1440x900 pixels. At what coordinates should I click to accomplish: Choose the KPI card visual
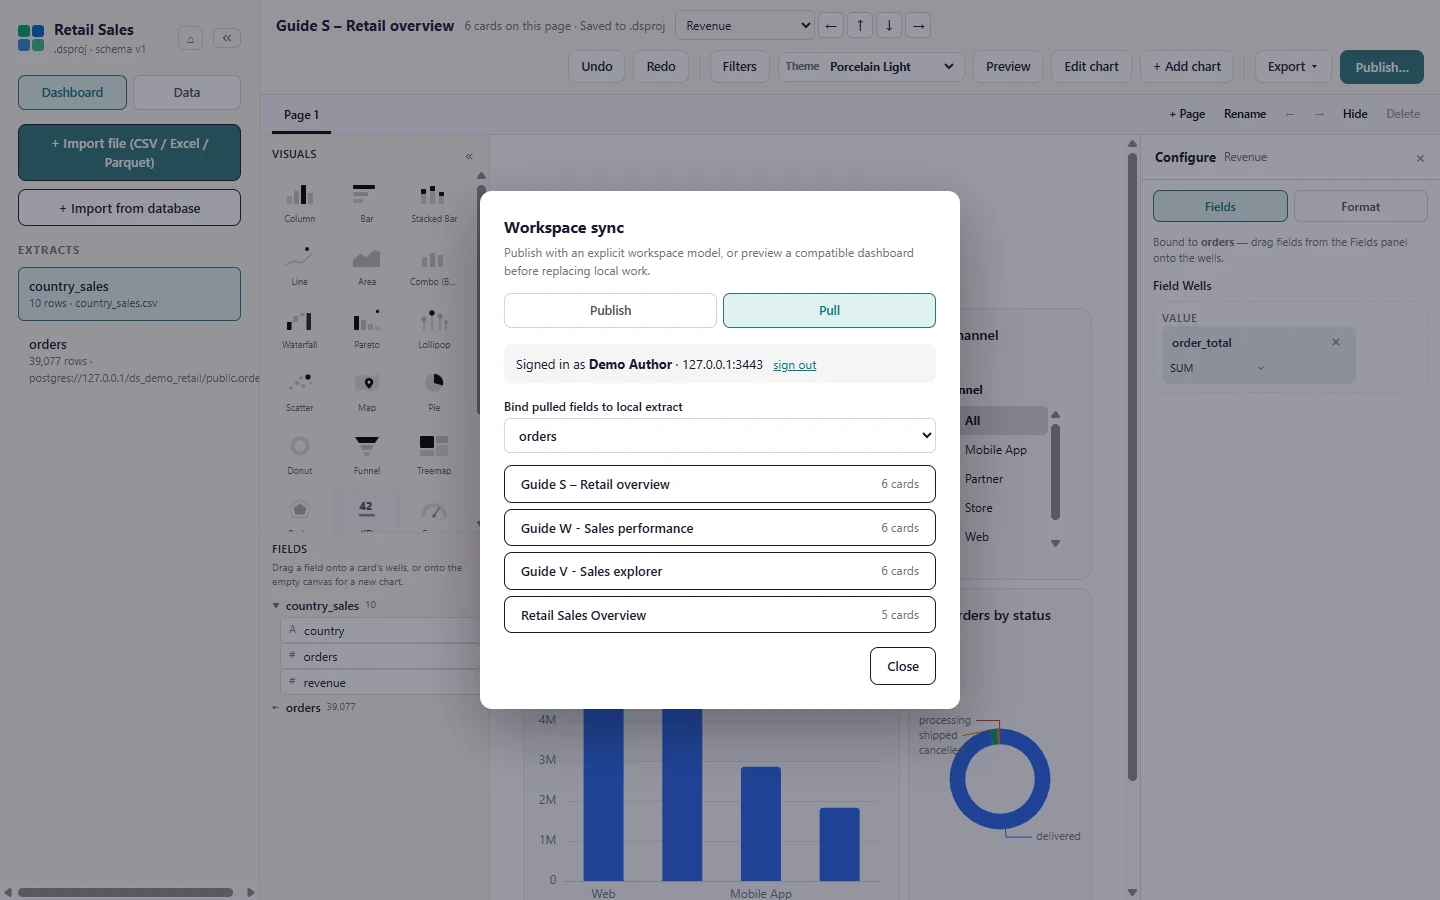tap(367, 511)
